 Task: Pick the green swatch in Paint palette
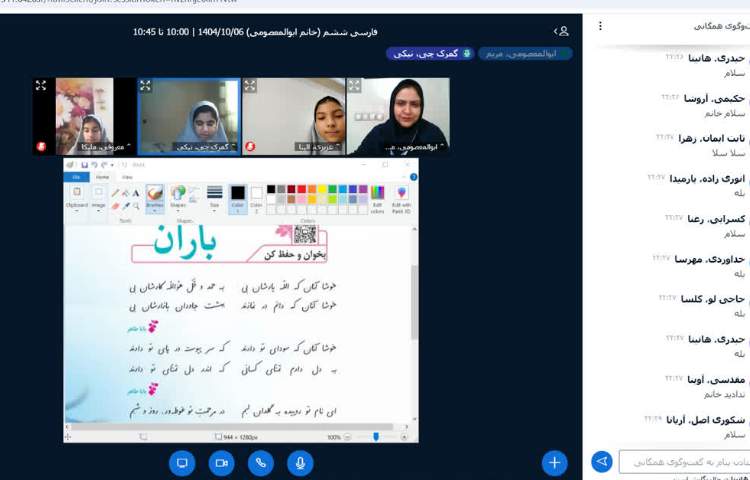[x=332, y=189]
